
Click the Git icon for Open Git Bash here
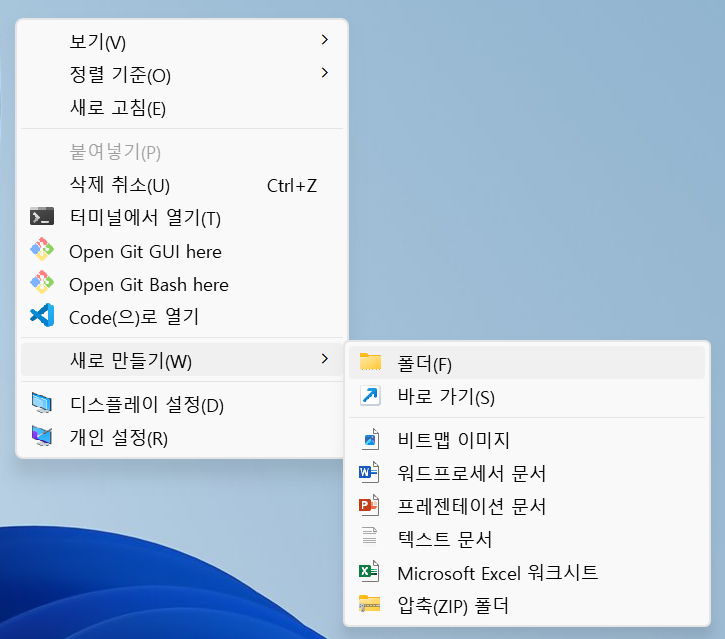(41, 284)
